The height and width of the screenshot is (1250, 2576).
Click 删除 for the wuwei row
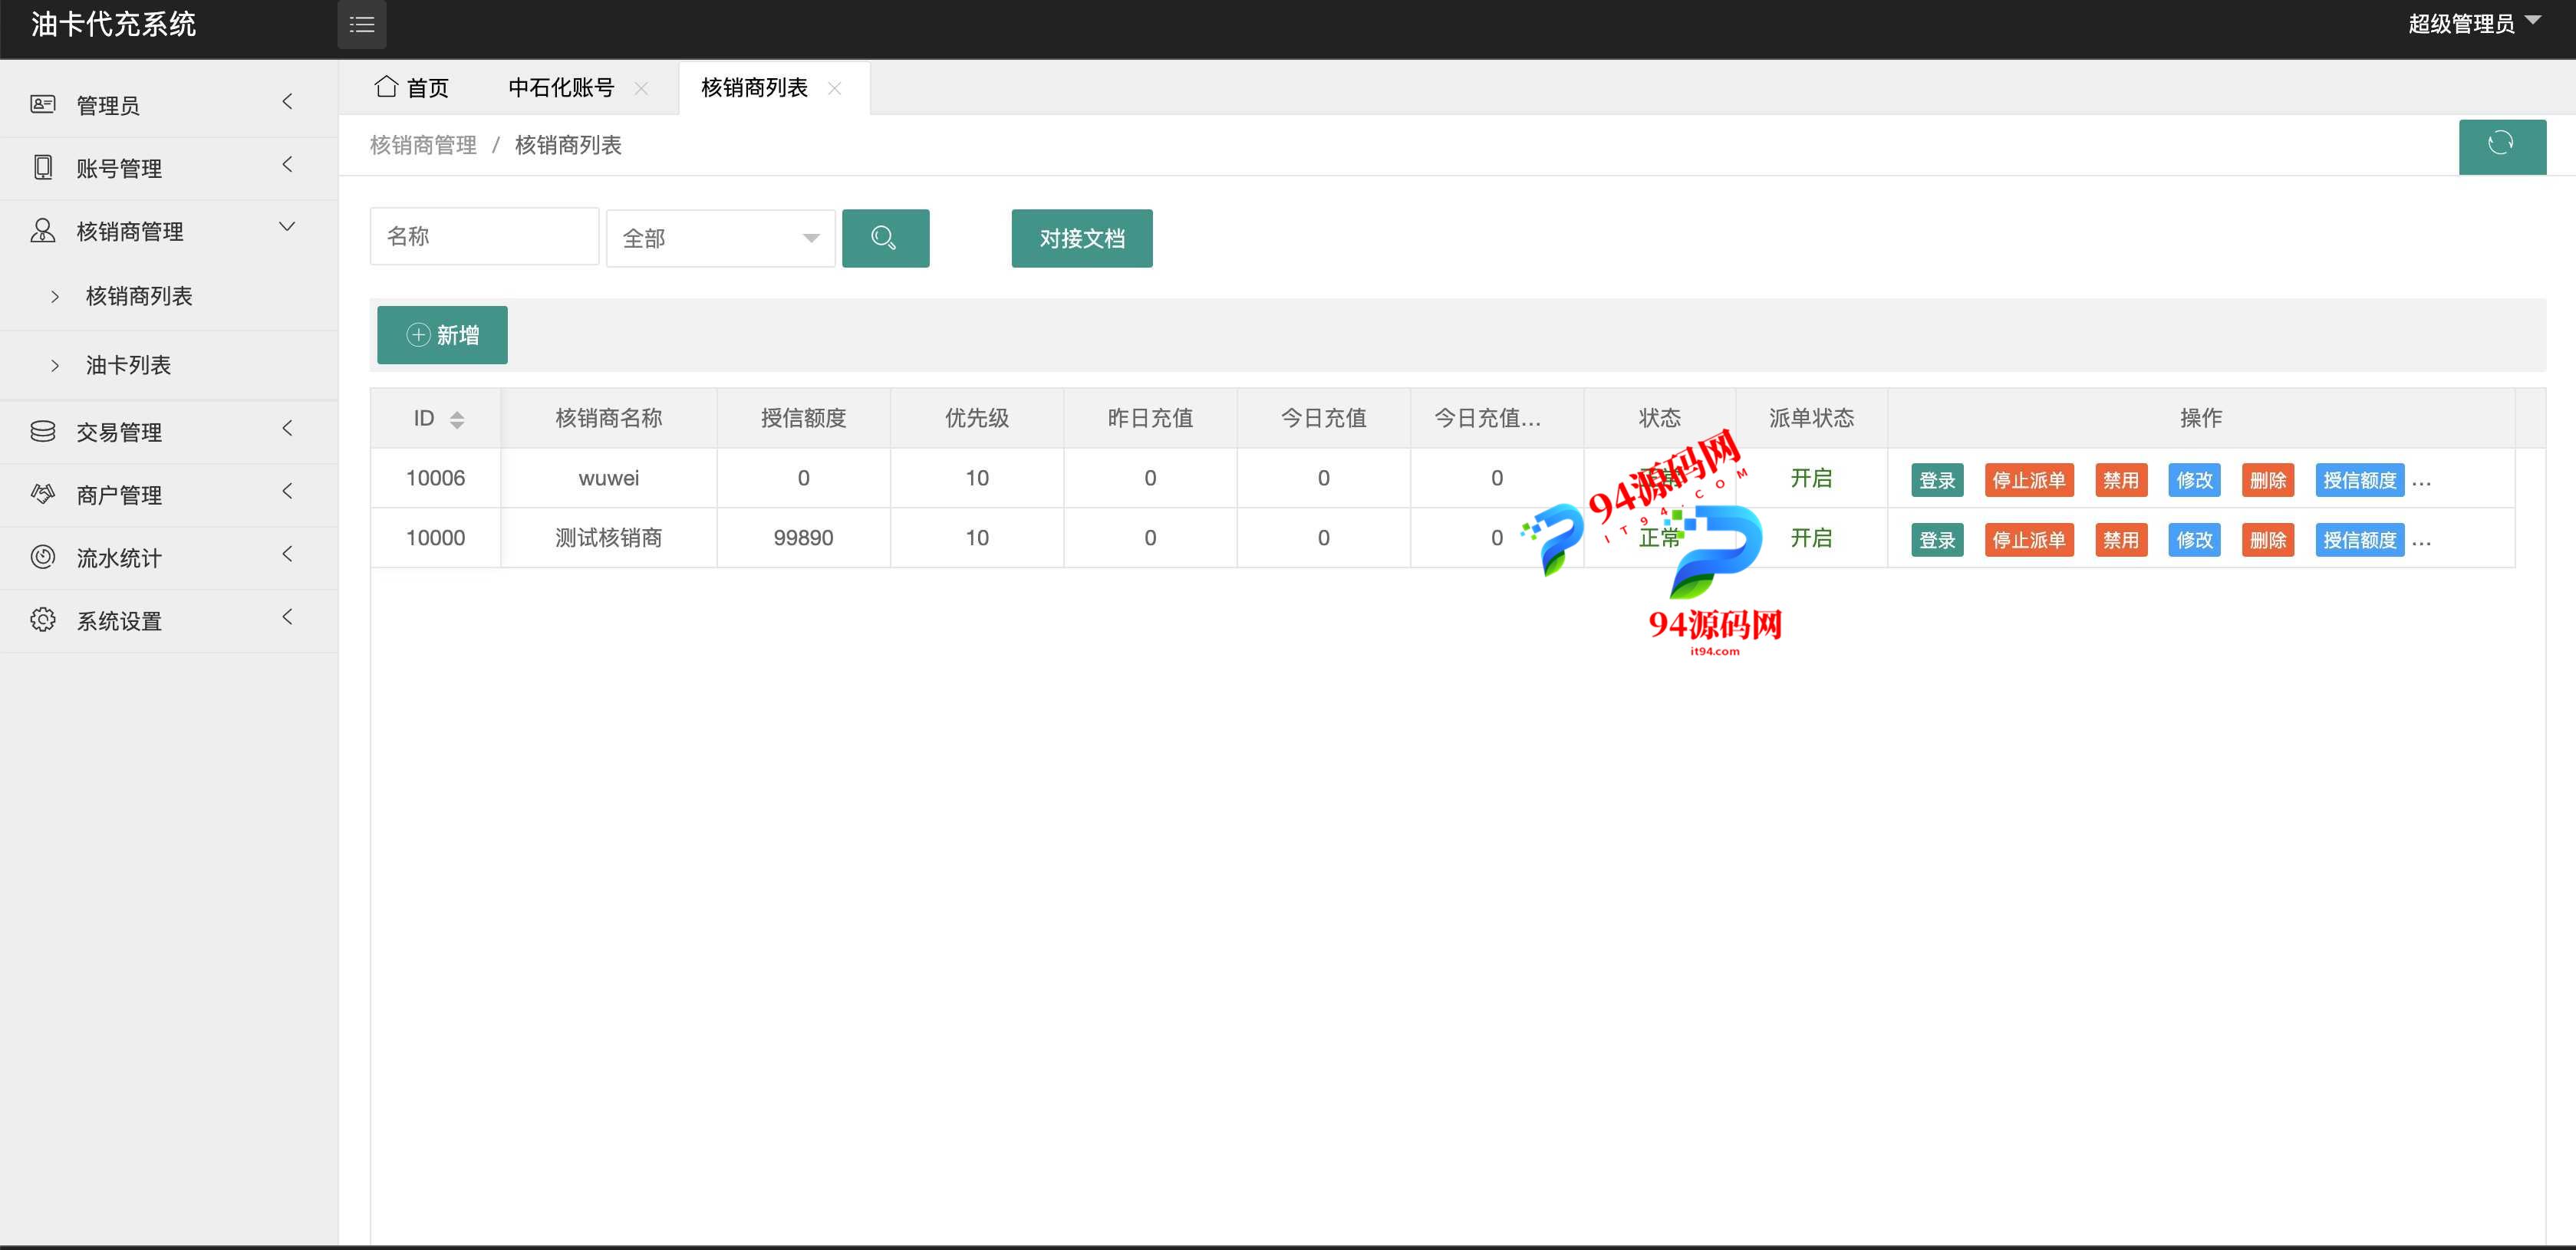coord(2268,480)
